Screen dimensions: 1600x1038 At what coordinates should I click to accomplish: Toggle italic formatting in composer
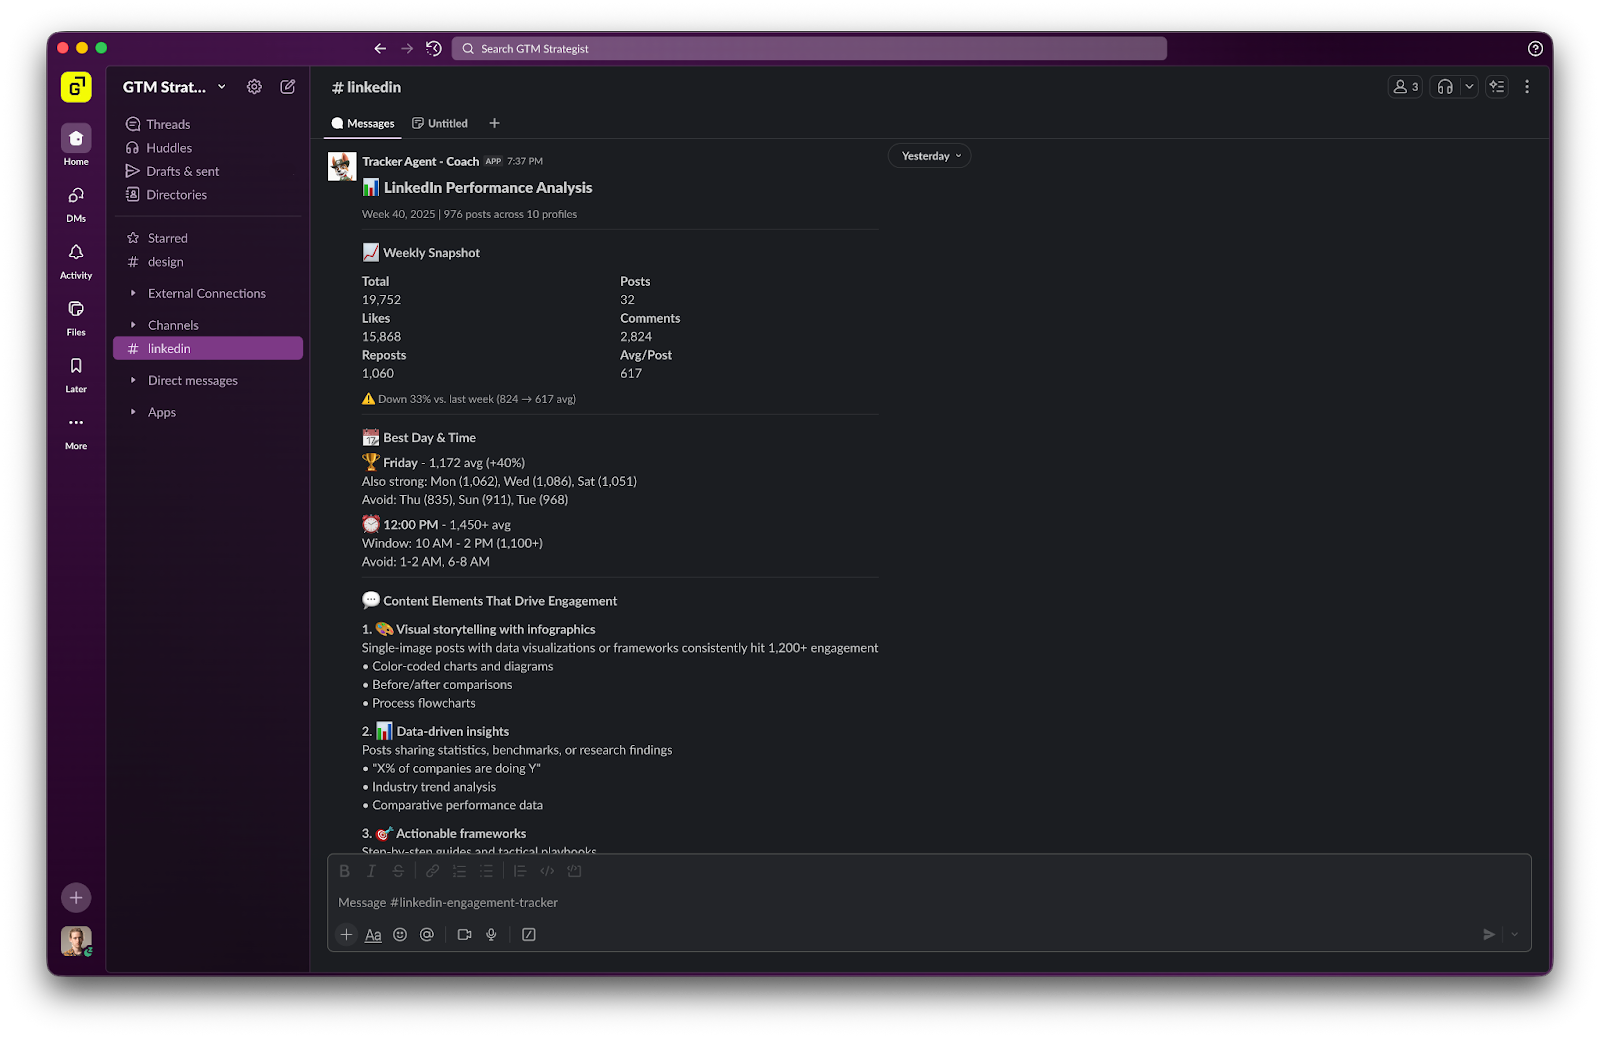(x=371, y=871)
